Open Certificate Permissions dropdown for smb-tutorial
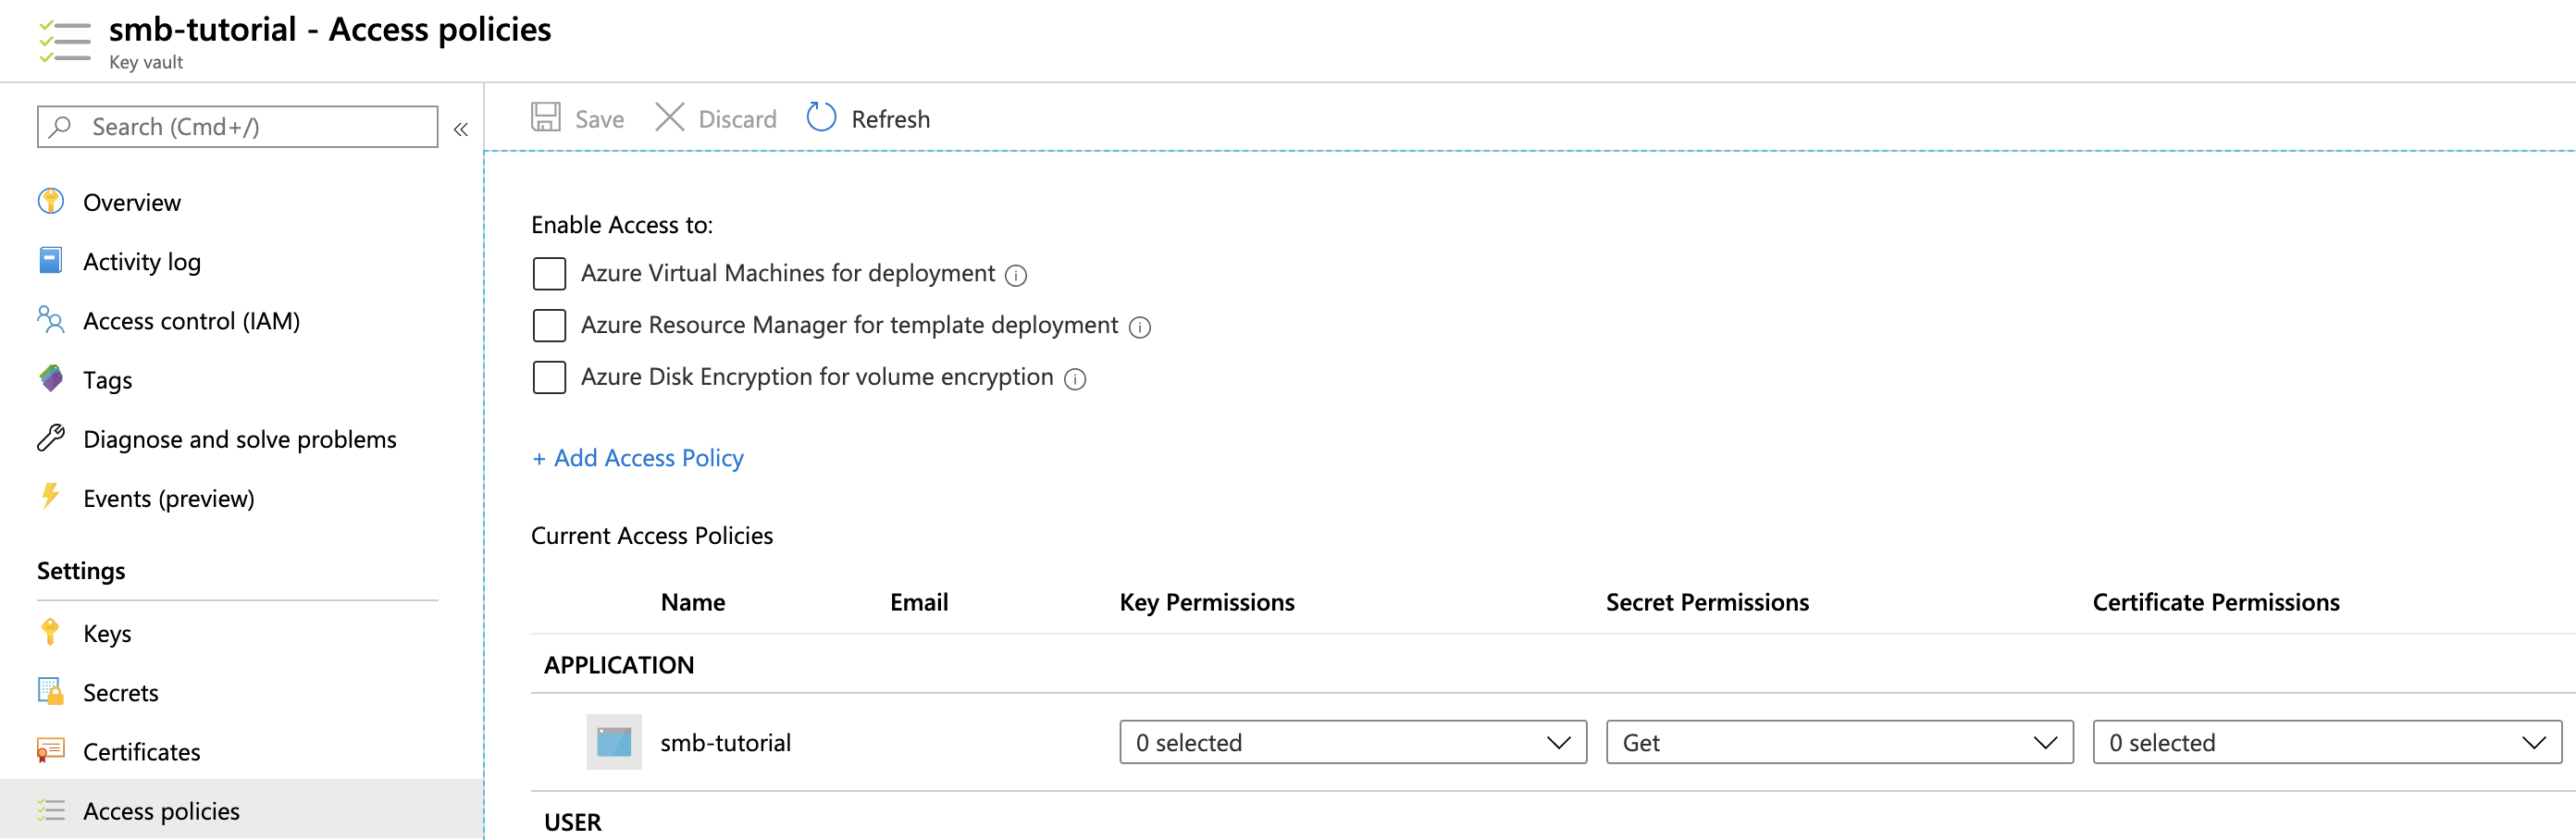Image resolution: width=2576 pixels, height=840 pixels. [2327, 742]
